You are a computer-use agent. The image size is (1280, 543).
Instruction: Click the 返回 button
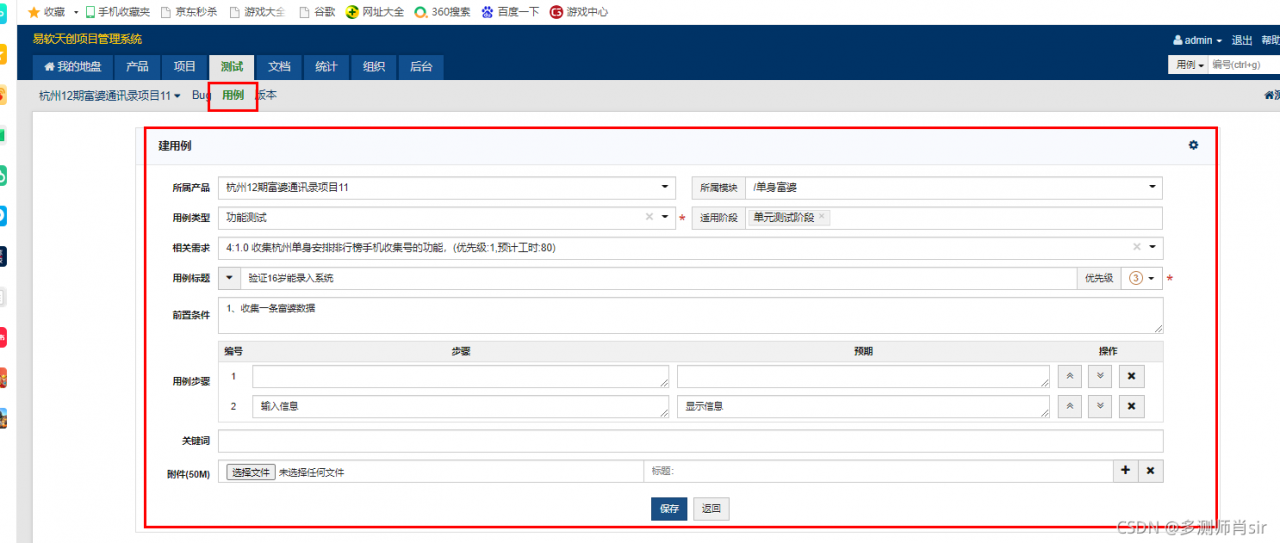(x=711, y=508)
